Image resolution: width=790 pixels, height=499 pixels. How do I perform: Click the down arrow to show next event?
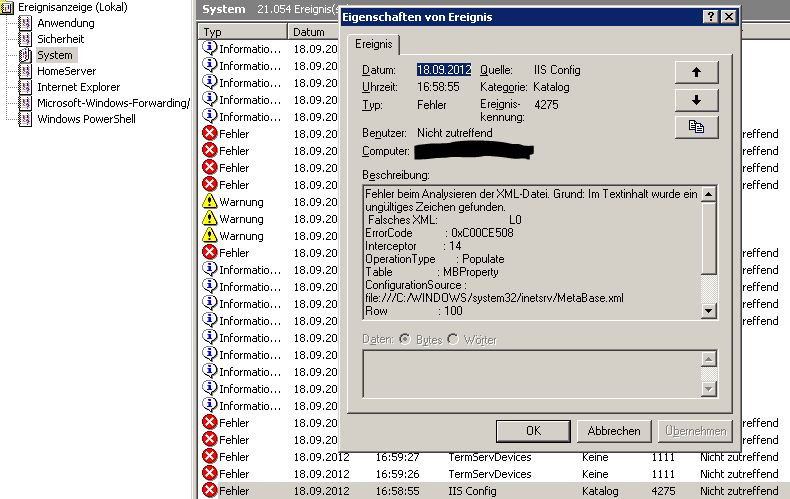click(697, 99)
